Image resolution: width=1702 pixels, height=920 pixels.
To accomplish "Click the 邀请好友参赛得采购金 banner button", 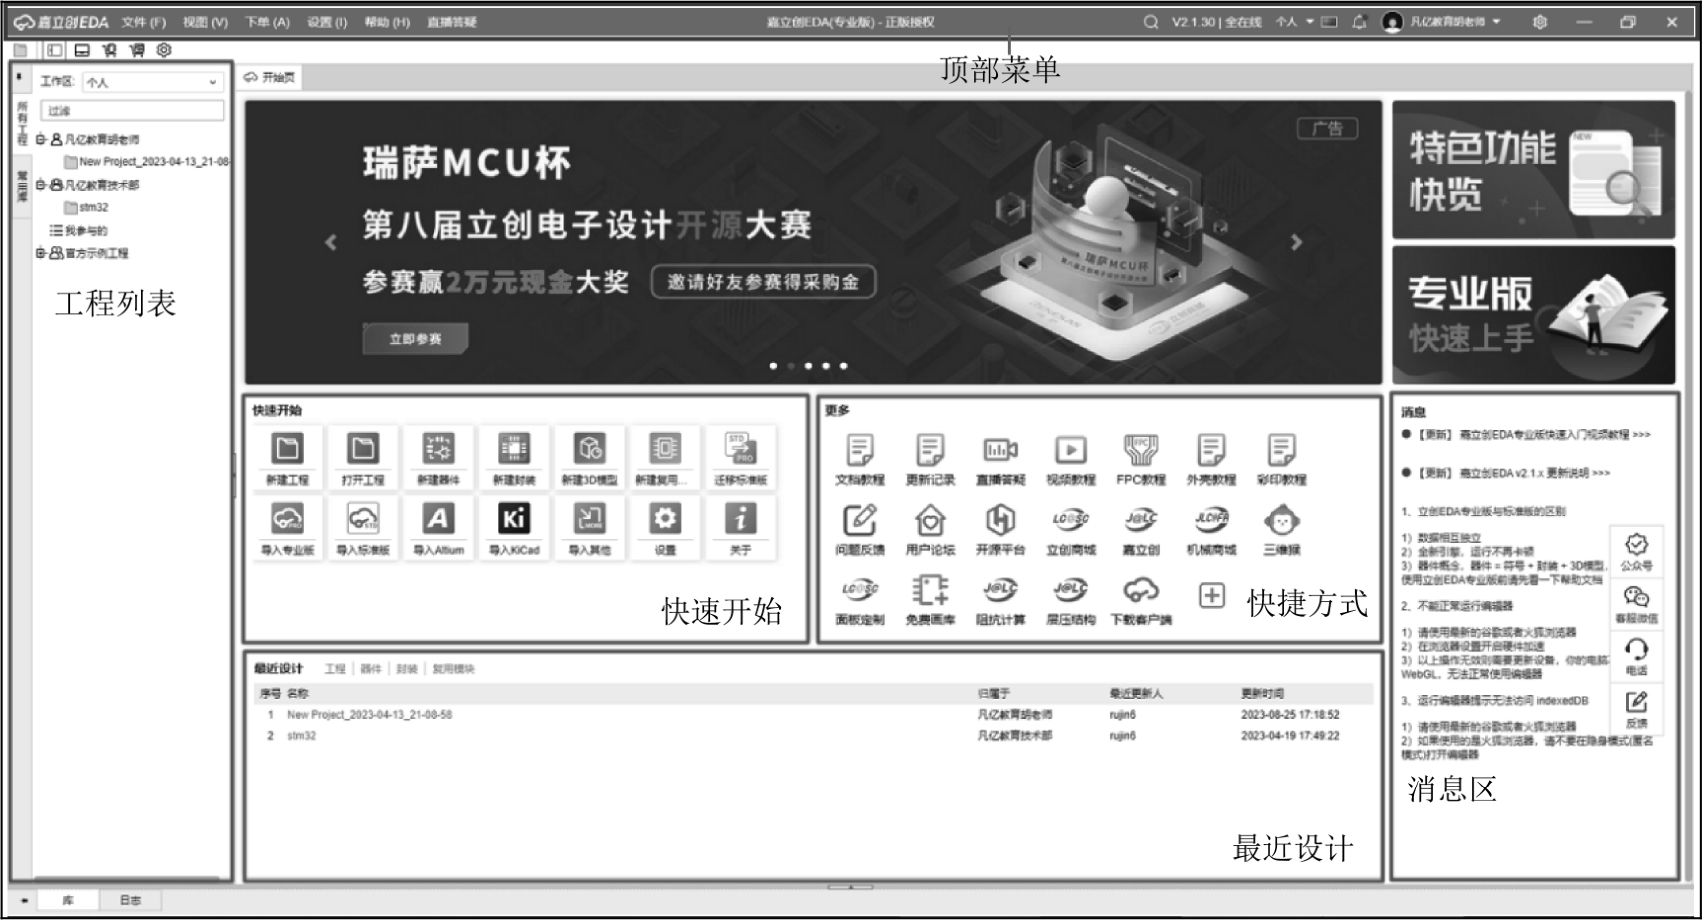I will (x=763, y=282).
